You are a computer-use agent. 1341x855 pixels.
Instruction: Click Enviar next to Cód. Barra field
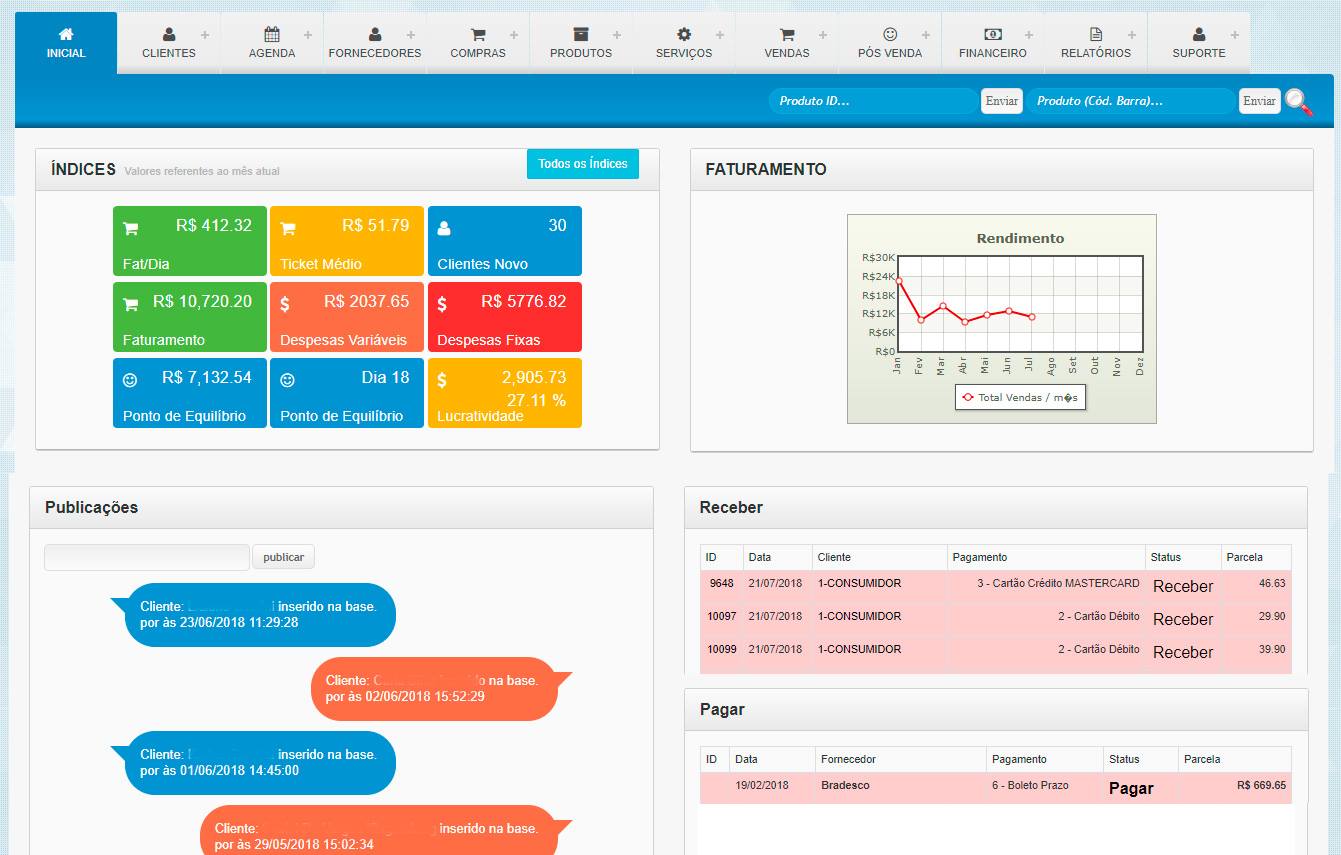[x=1260, y=101]
